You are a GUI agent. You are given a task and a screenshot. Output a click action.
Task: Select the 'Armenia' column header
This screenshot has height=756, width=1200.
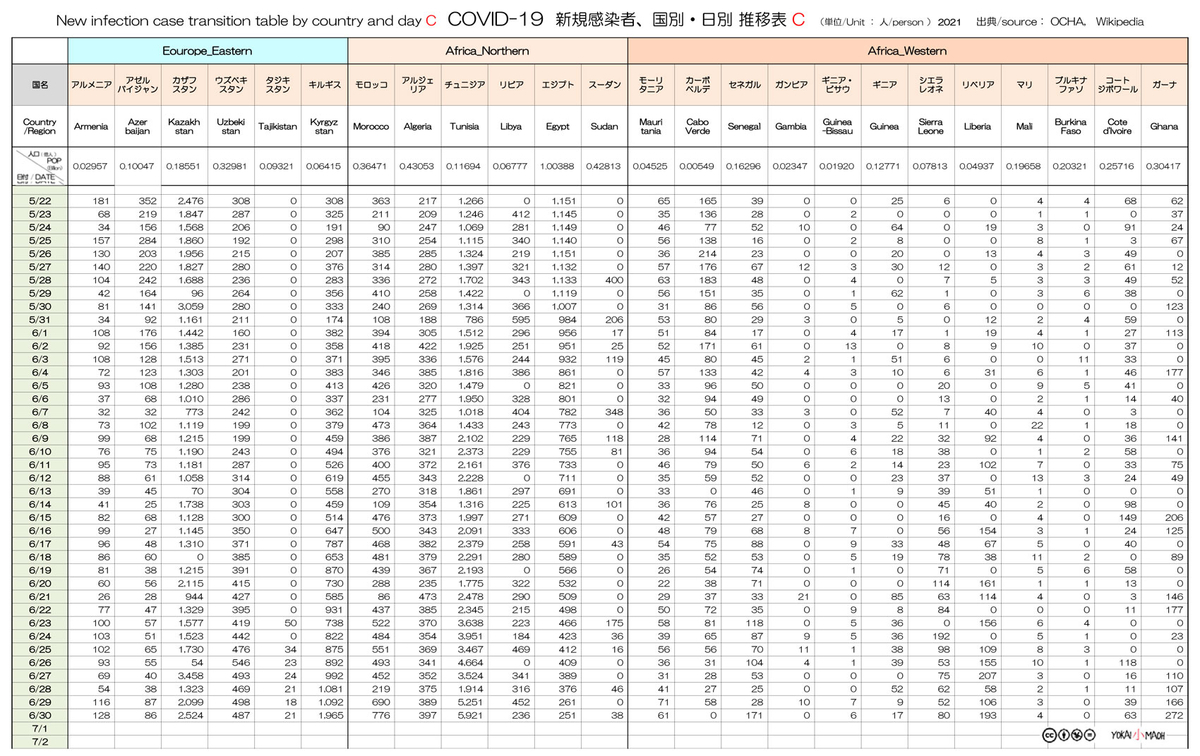pyautogui.click(x=92, y=127)
